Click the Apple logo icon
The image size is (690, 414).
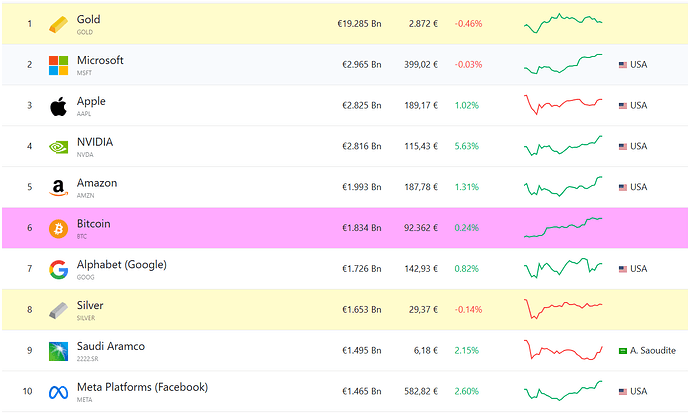click(x=58, y=106)
